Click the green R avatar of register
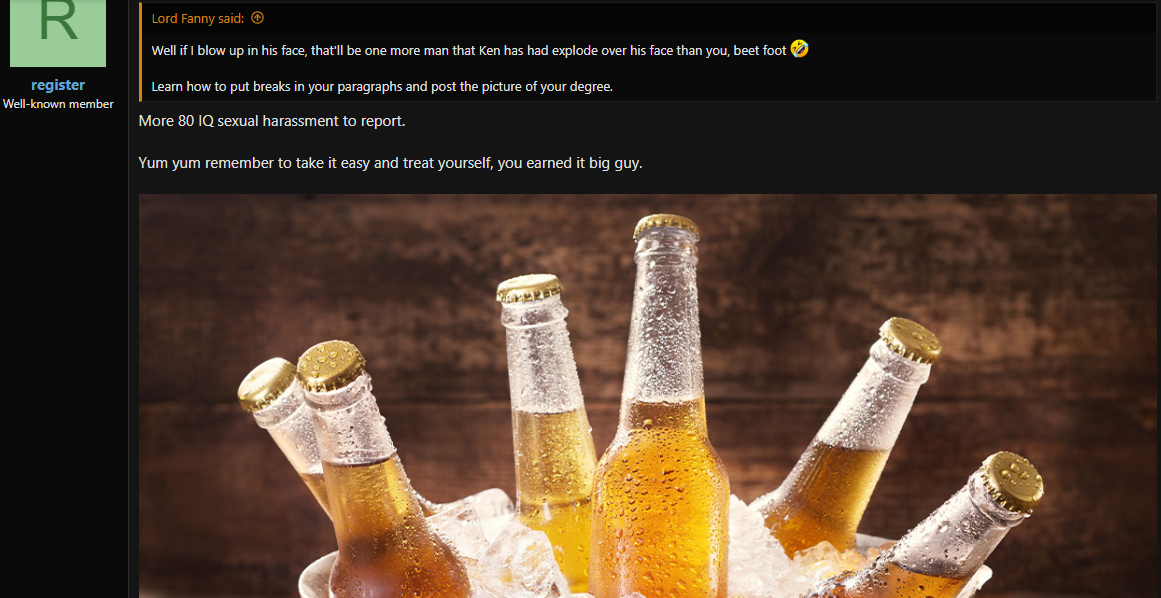1161x598 pixels. (x=58, y=33)
